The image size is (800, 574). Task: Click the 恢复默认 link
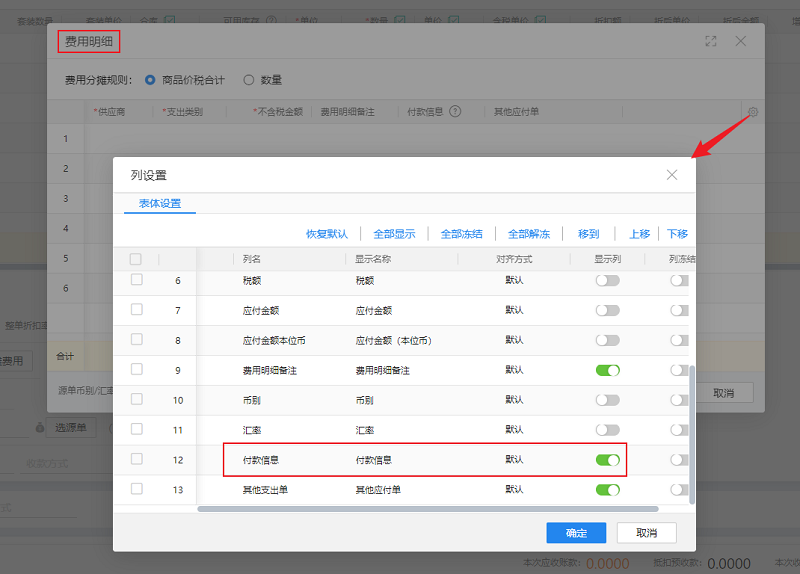[327, 234]
